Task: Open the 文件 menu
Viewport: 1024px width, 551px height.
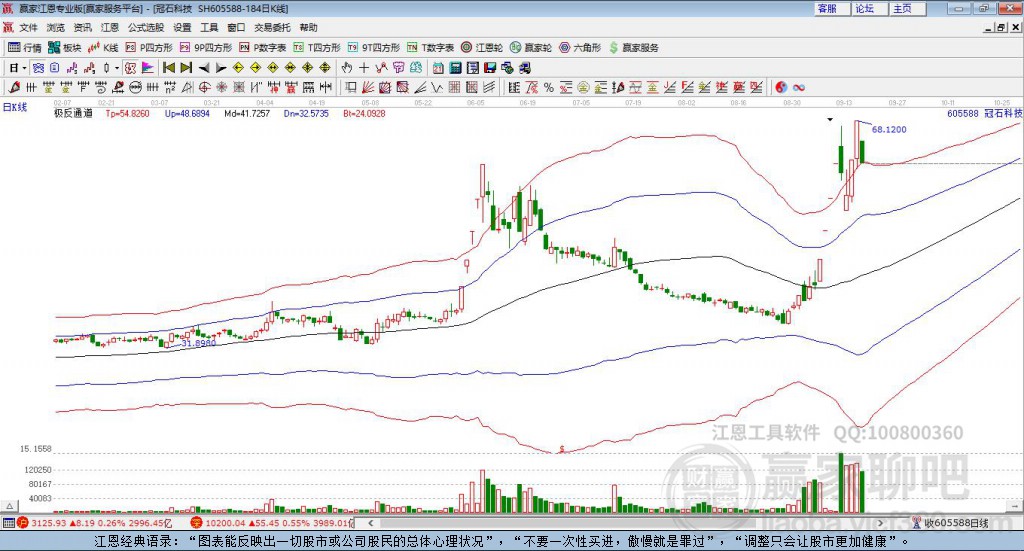Action: point(29,27)
